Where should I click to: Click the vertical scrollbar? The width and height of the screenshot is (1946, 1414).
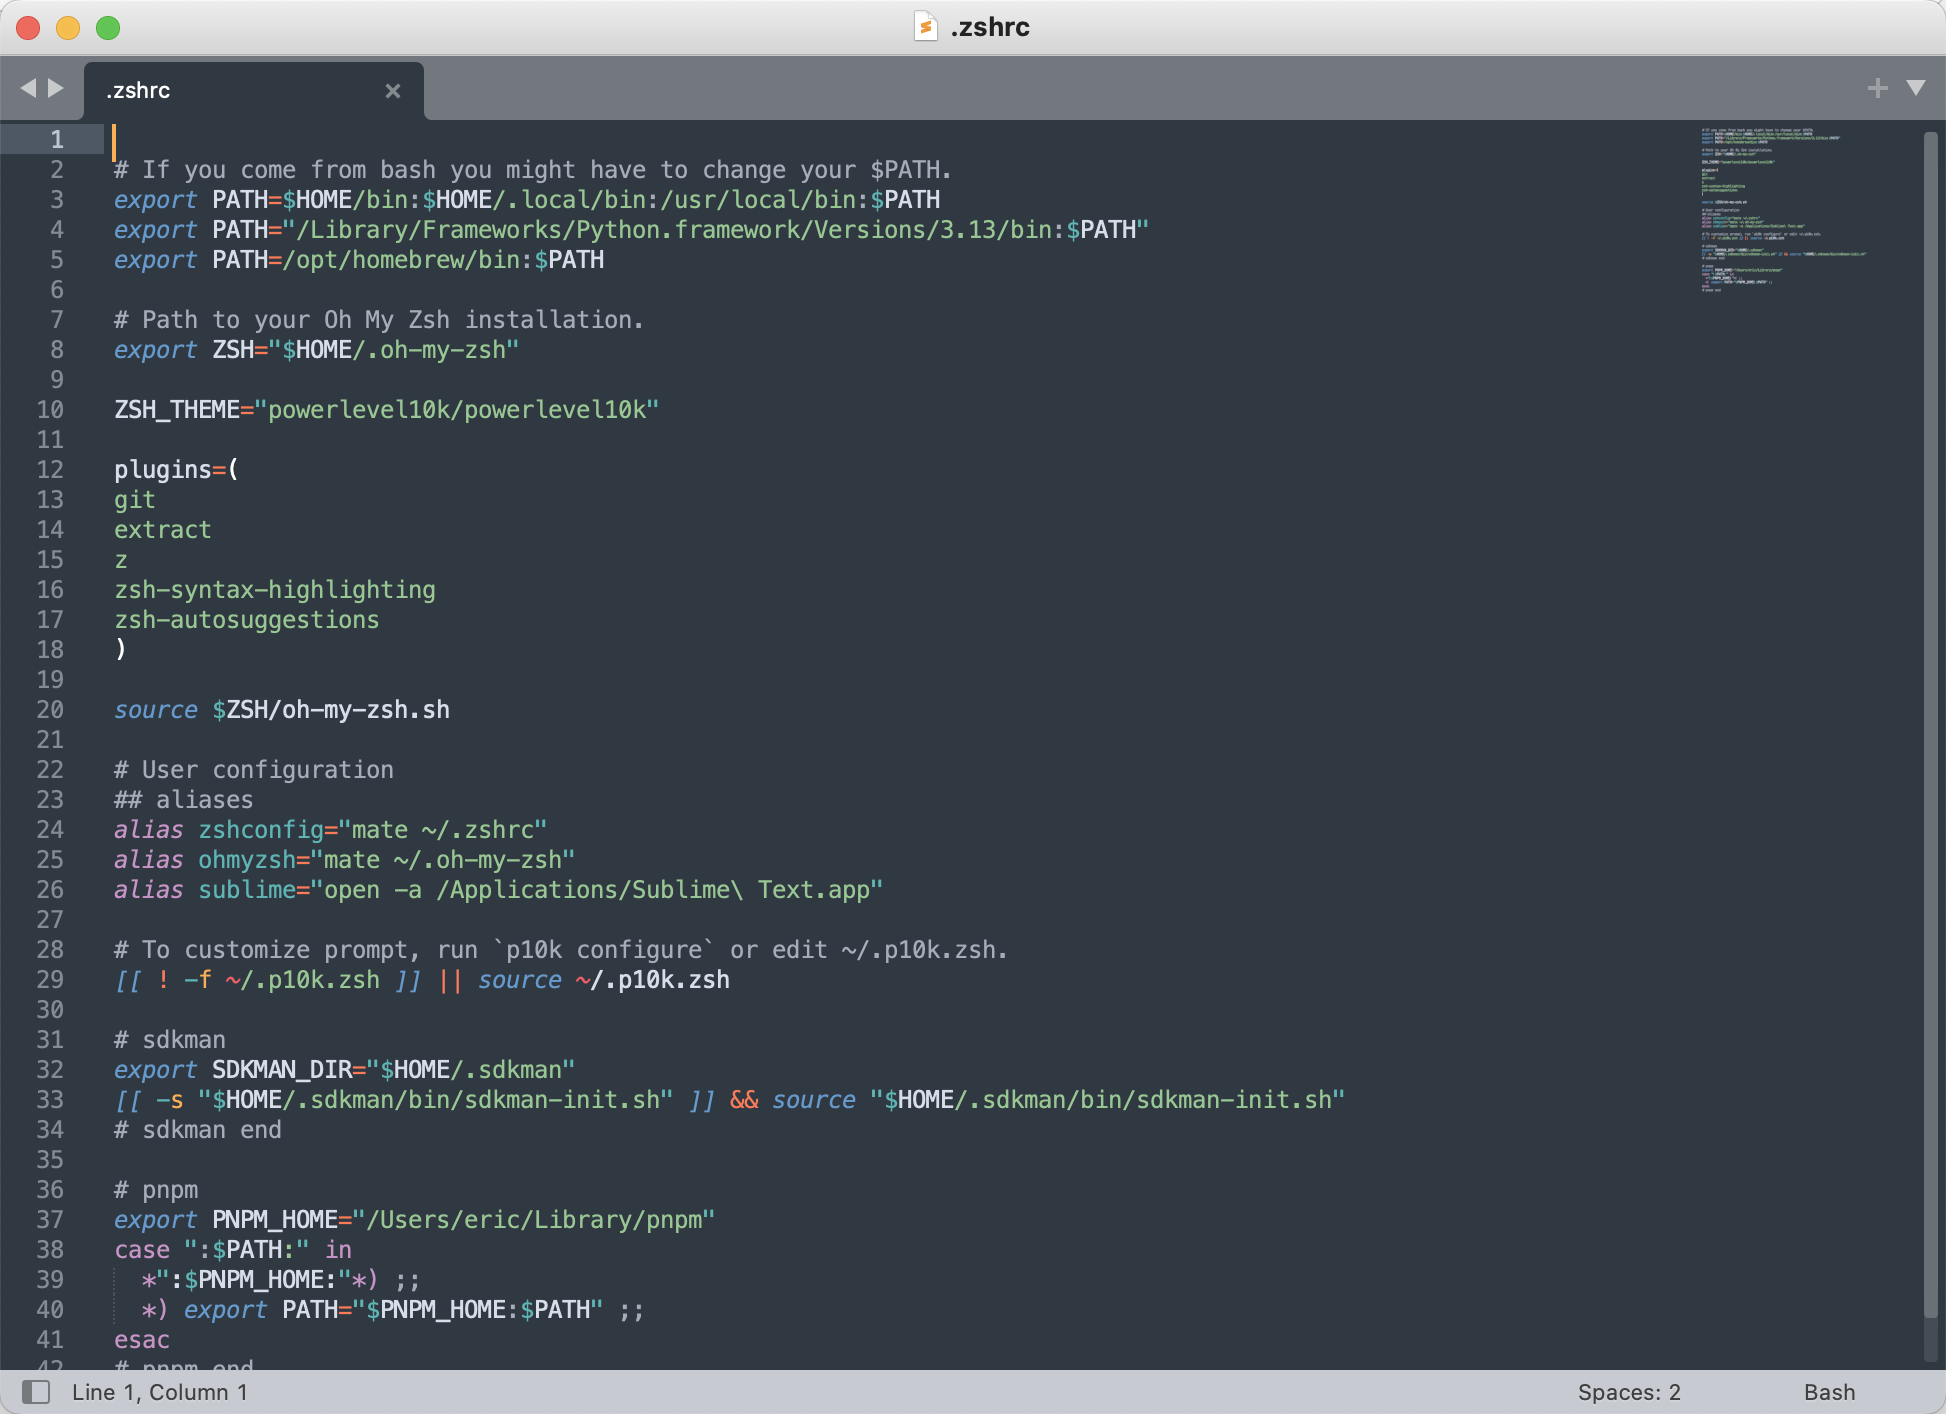click(1931, 724)
